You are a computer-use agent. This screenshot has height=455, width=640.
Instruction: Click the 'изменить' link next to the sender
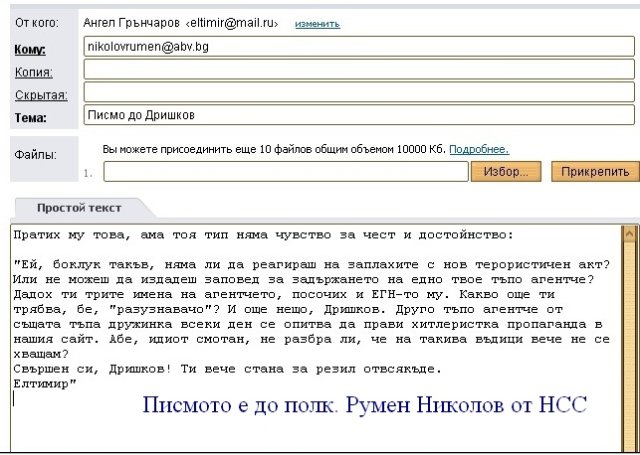click(317, 24)
